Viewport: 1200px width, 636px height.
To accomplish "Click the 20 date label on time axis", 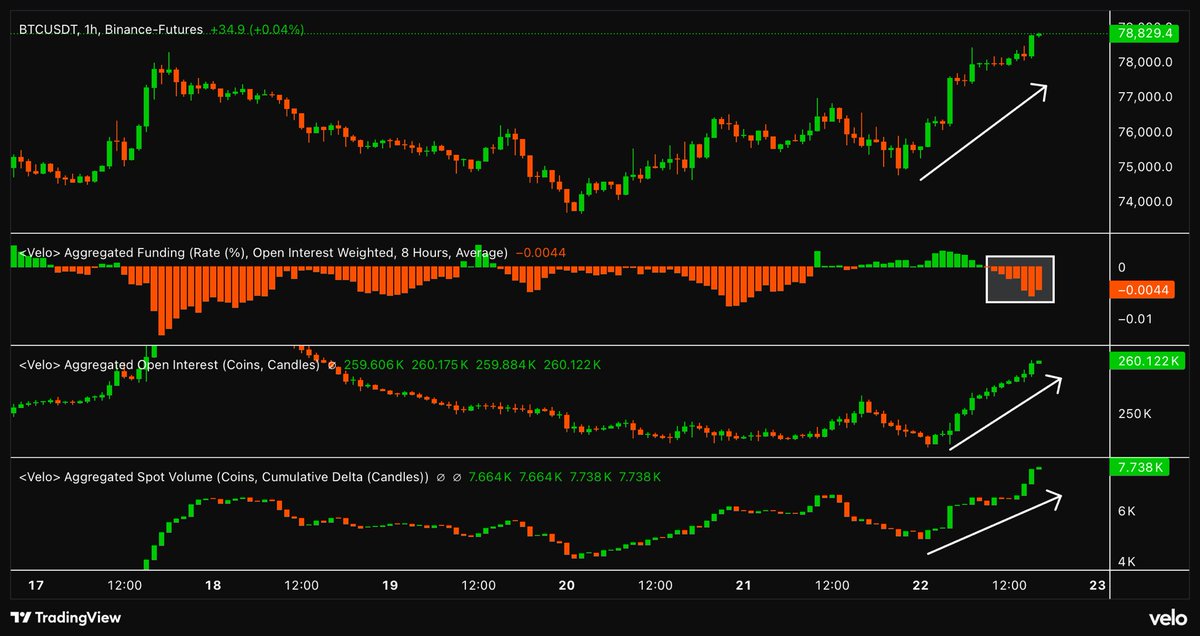I will tap(567, 586).
